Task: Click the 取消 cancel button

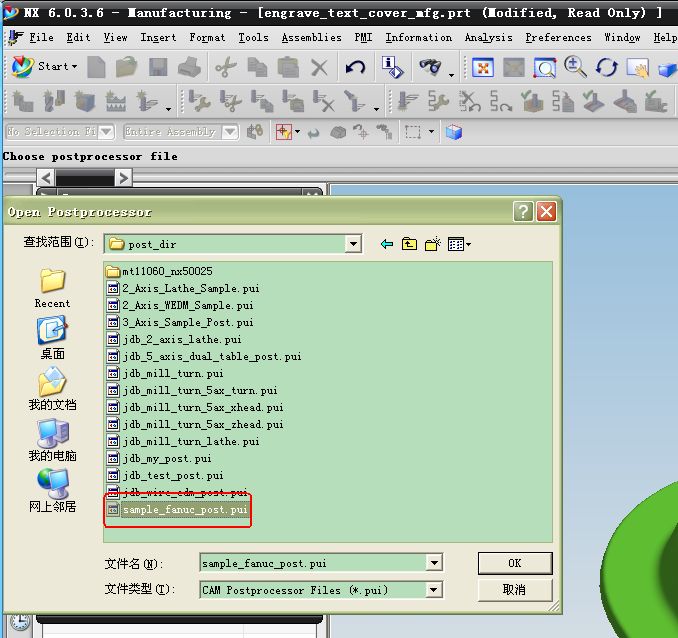Action: [515, 590]
